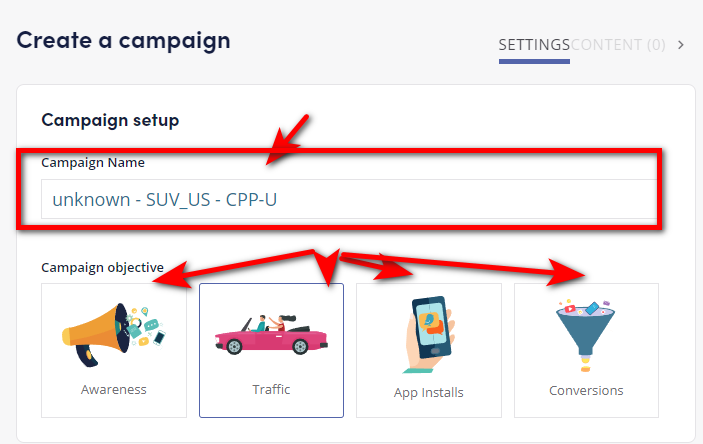
Task: Click the Campaign objective label
Action: pos(102,267)
